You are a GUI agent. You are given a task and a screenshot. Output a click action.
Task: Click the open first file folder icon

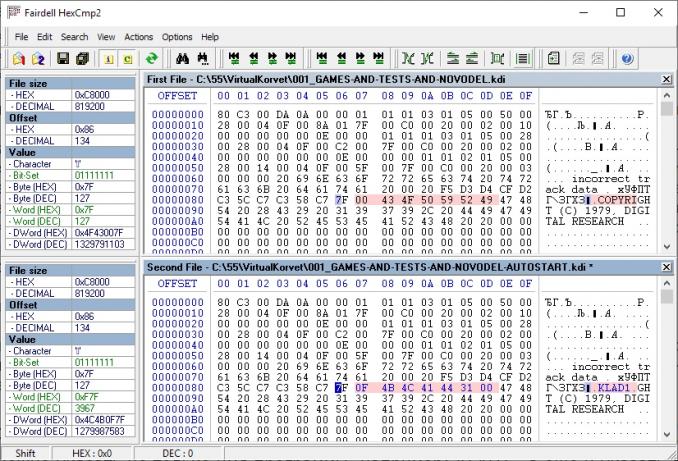click(x=19, y=59)
